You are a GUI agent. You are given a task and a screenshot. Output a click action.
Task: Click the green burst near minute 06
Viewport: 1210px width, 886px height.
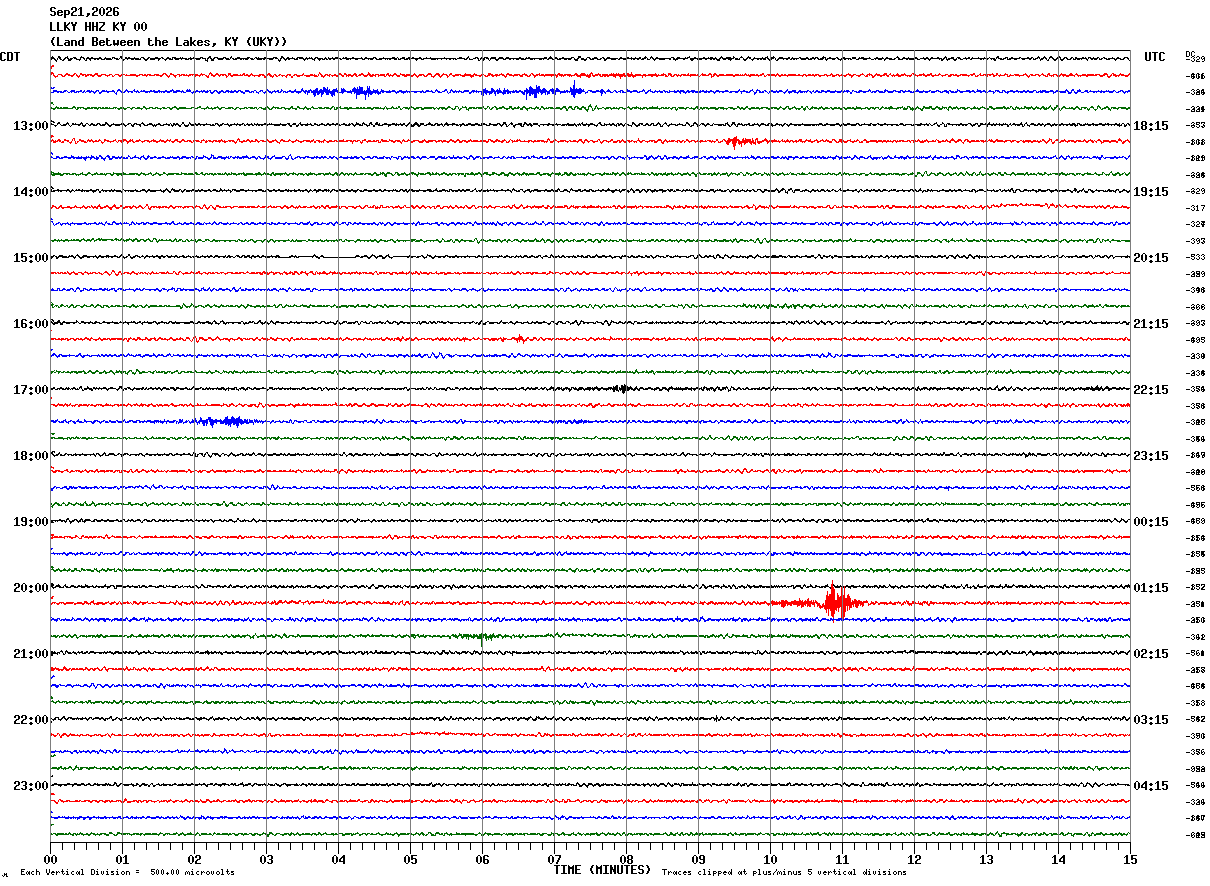pos(476,636)
